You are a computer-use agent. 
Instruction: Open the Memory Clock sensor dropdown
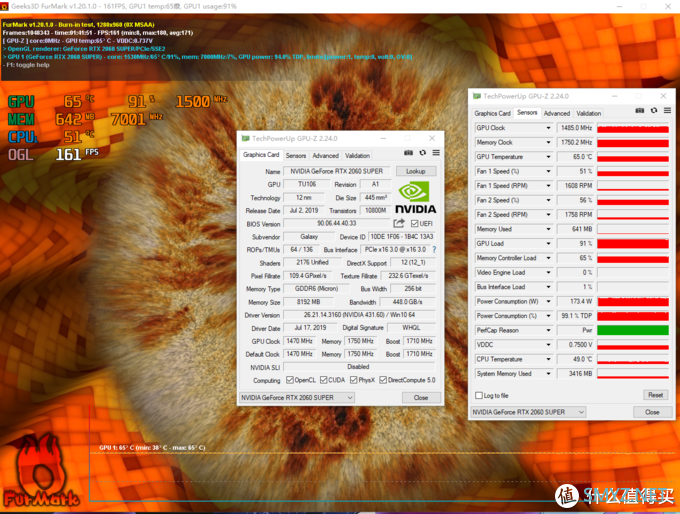pos(548,142)
